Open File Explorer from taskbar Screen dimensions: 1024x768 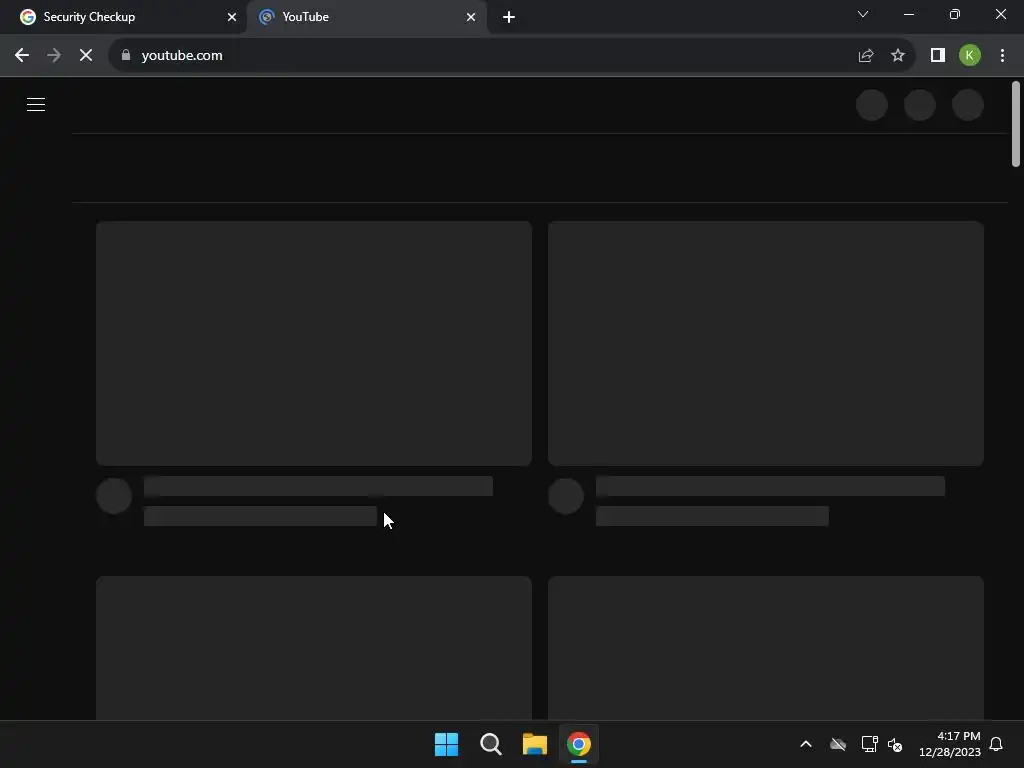tap(535, 744)
